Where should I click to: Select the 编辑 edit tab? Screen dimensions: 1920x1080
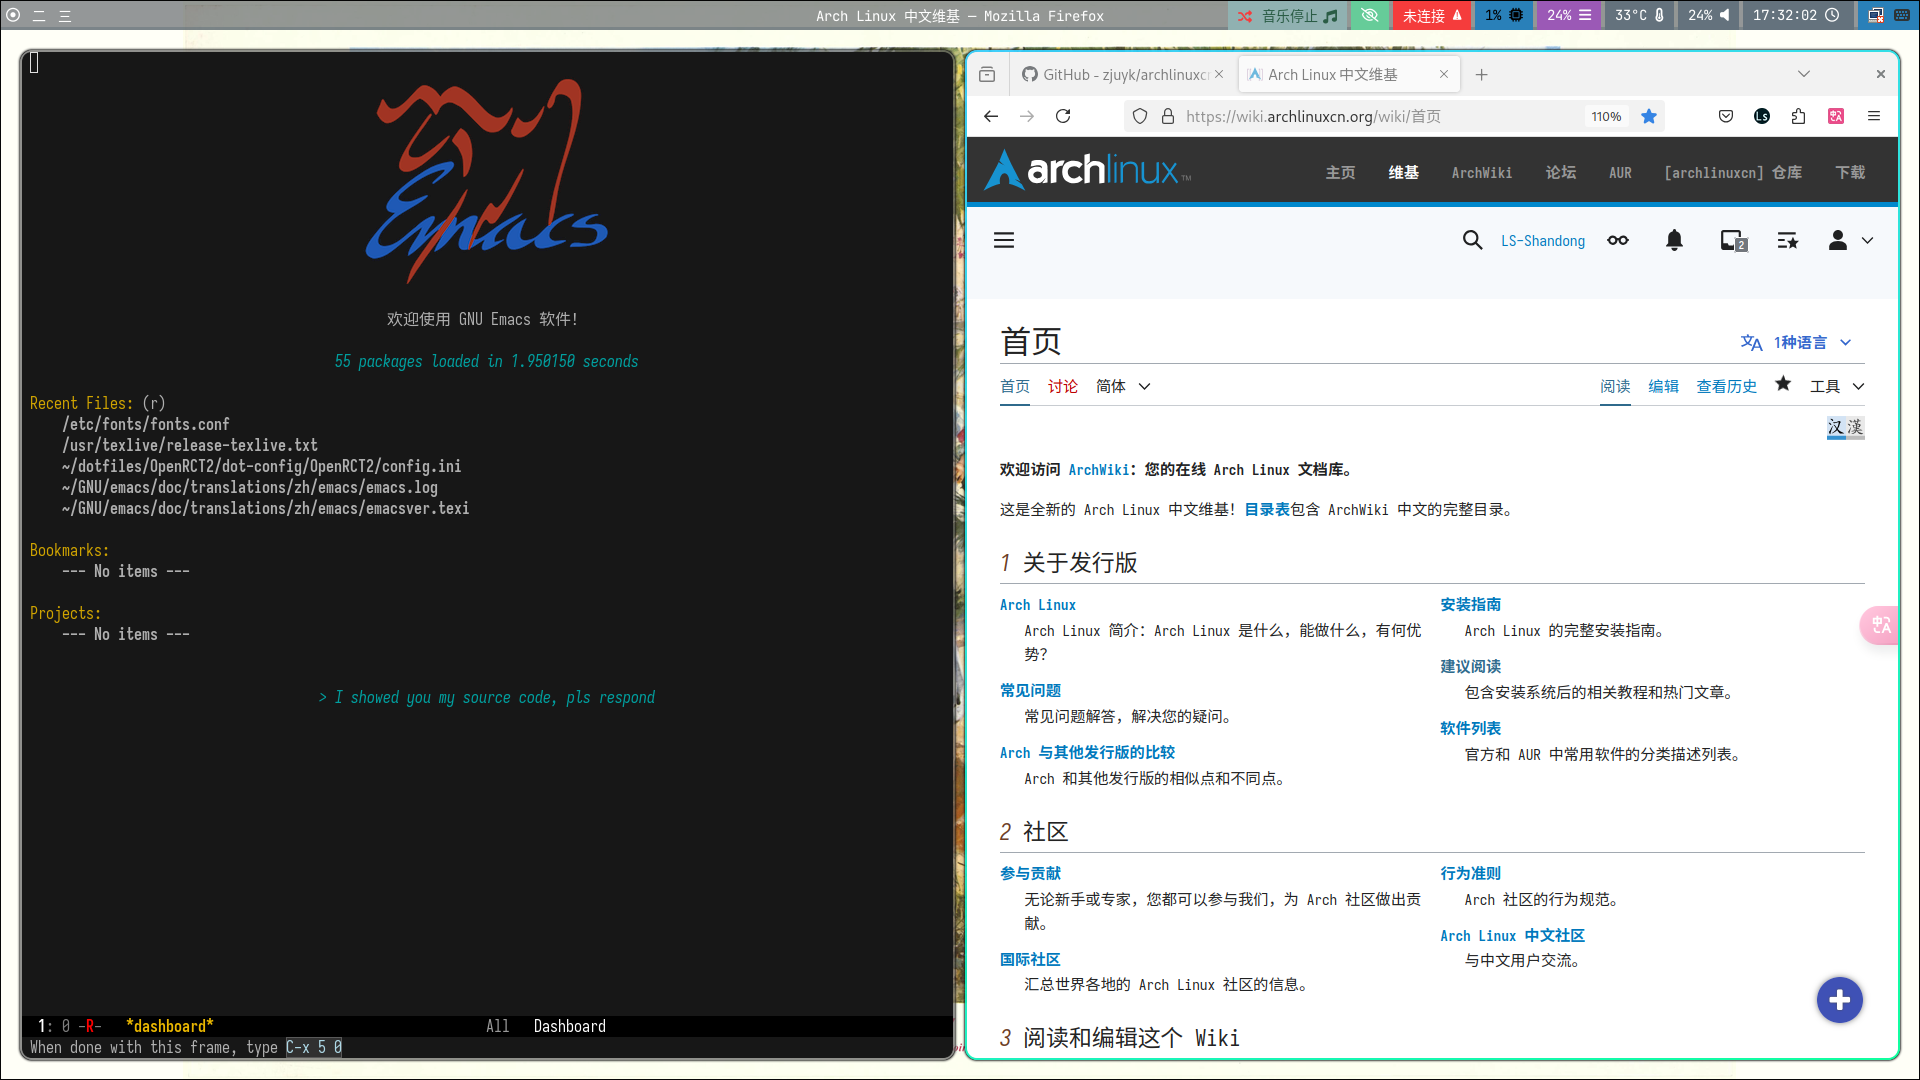click(x=1663, y=386)
